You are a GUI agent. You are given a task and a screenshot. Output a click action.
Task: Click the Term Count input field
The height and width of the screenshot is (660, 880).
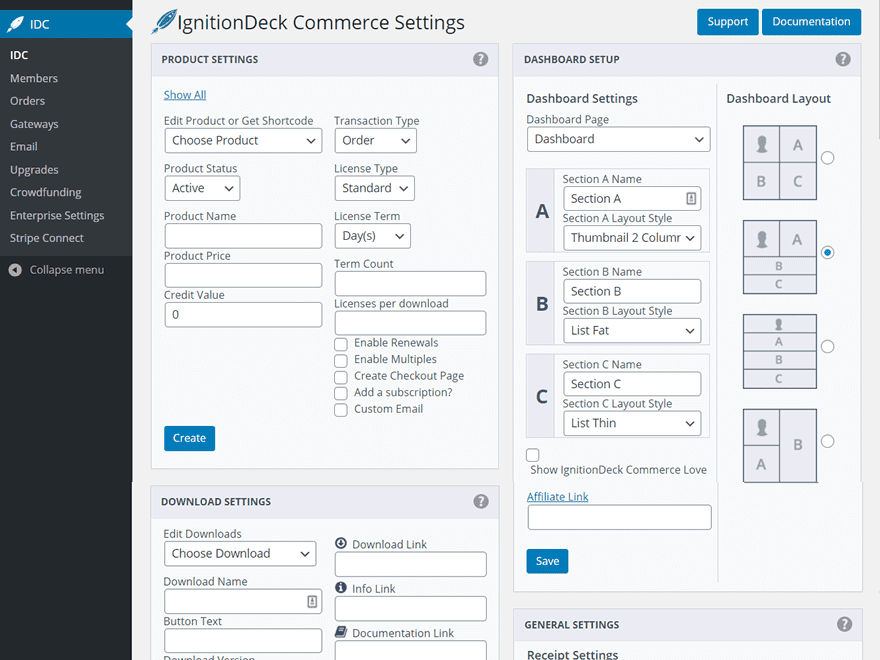point(410,283)
